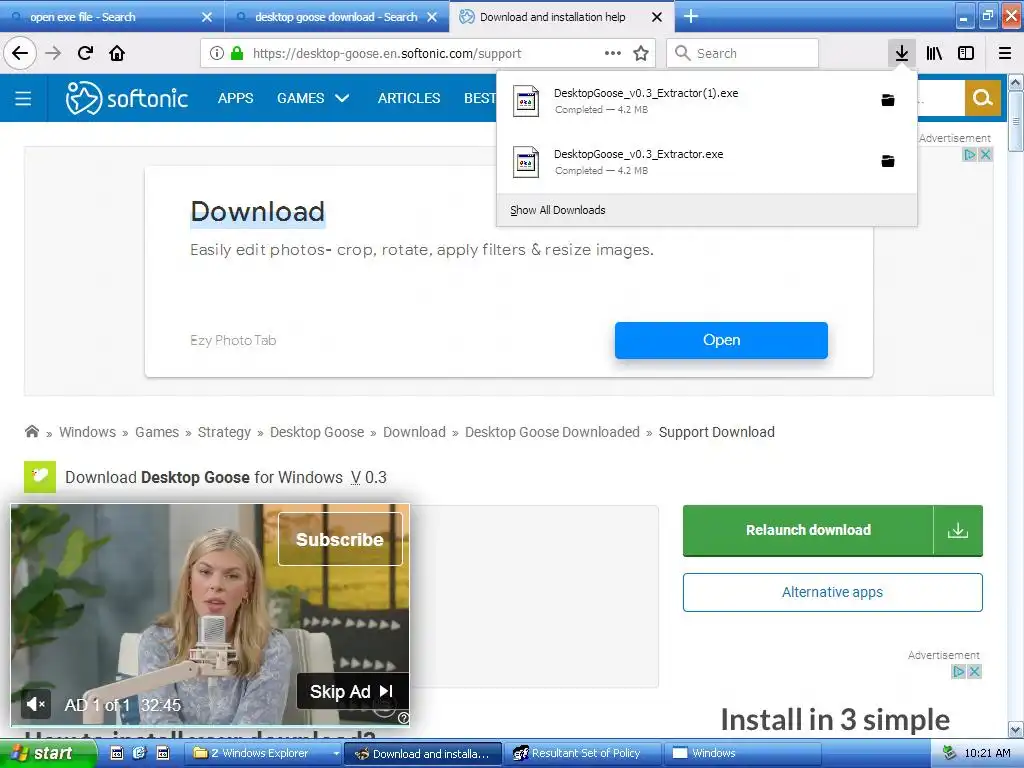Open the Windows start menu
1024x768 pixels.
pos(48,754)
